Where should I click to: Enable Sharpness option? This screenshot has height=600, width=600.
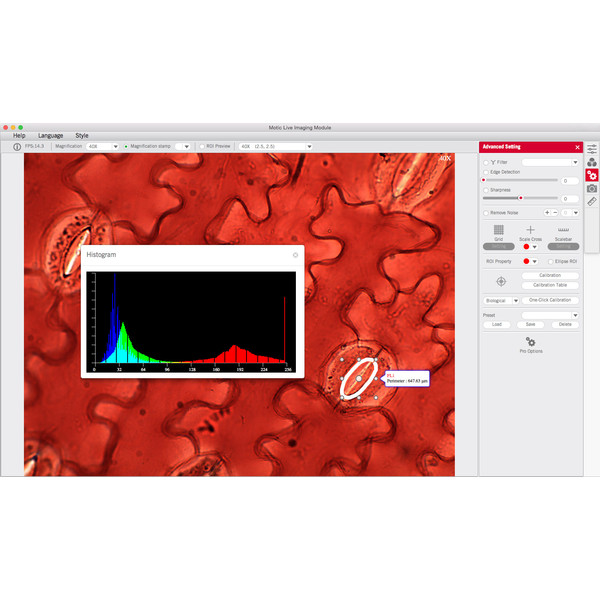click(486, 190)
